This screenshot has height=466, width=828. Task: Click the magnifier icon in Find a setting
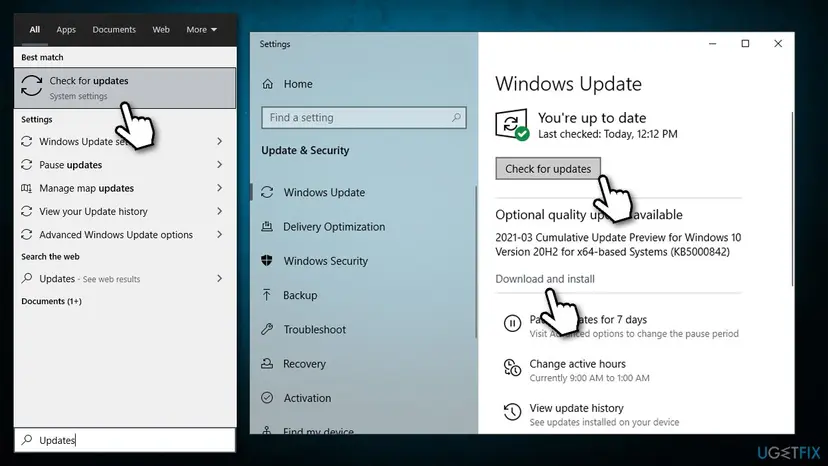click(x=456, y=117)
